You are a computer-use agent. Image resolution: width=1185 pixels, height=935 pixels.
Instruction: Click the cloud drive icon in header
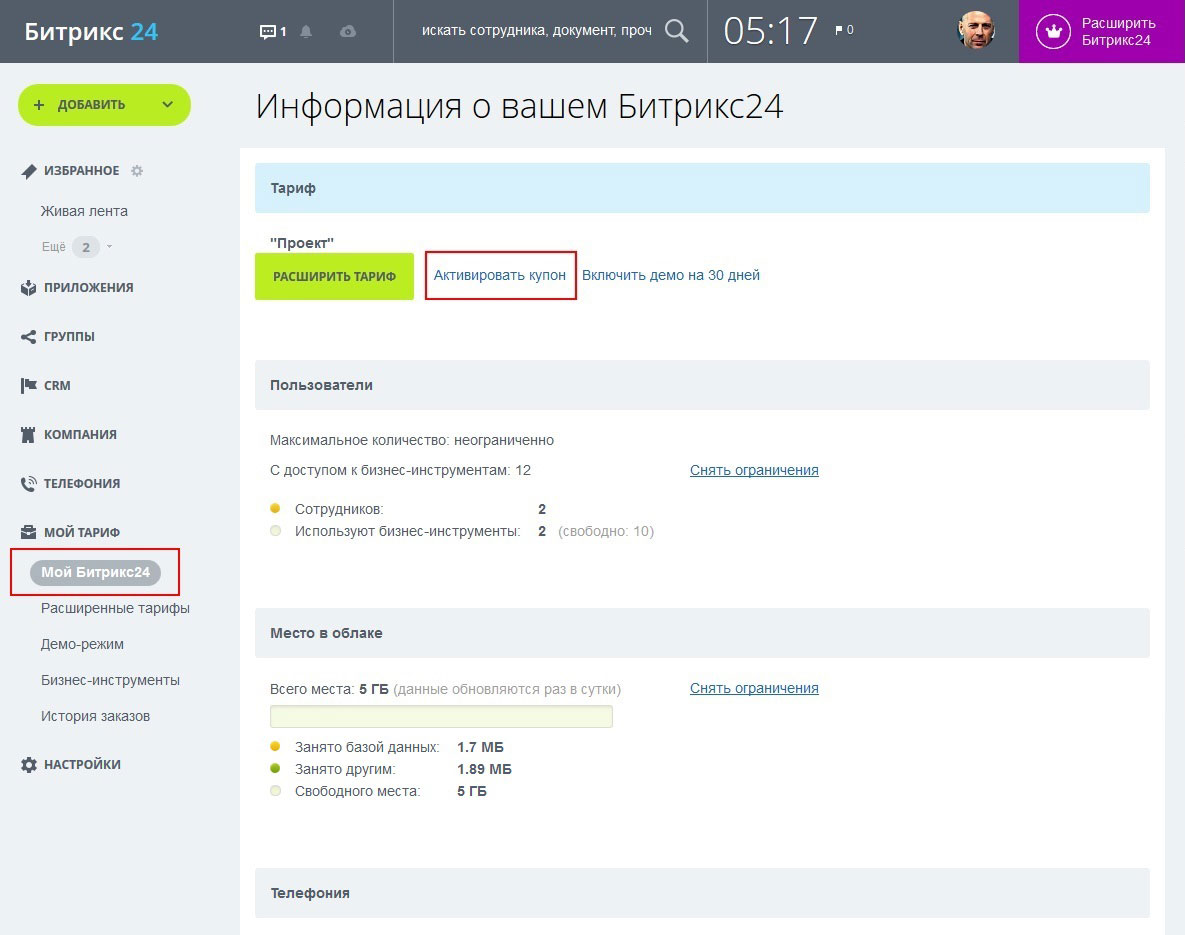348,32
